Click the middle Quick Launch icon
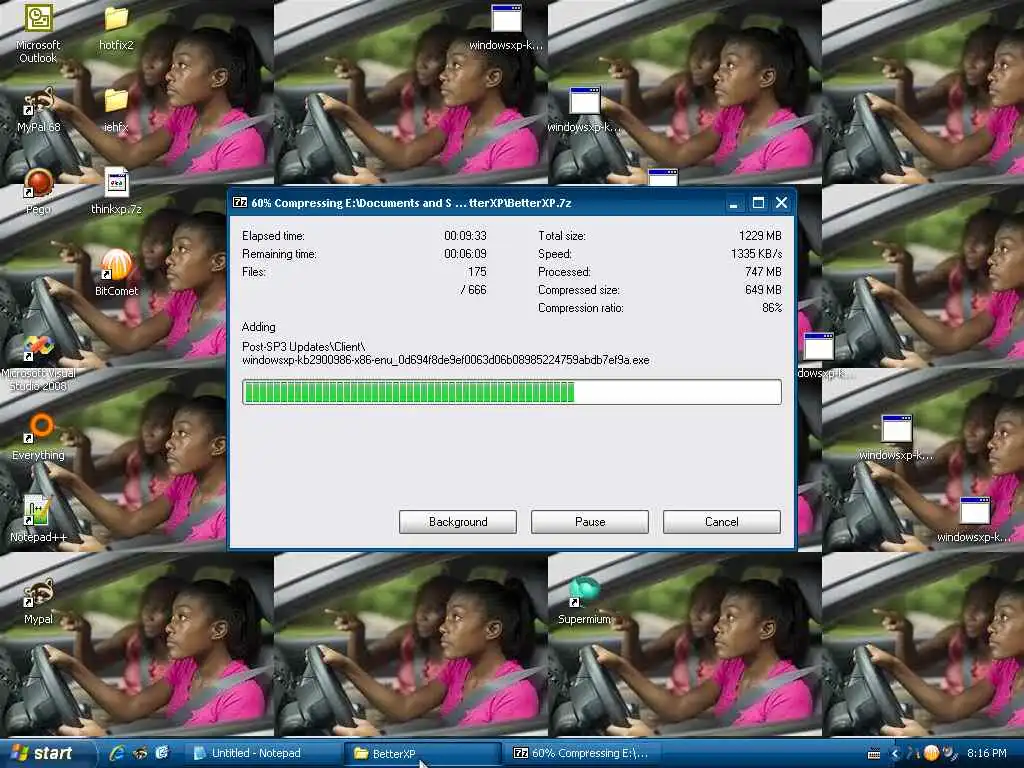 click(x=140, y=753)
